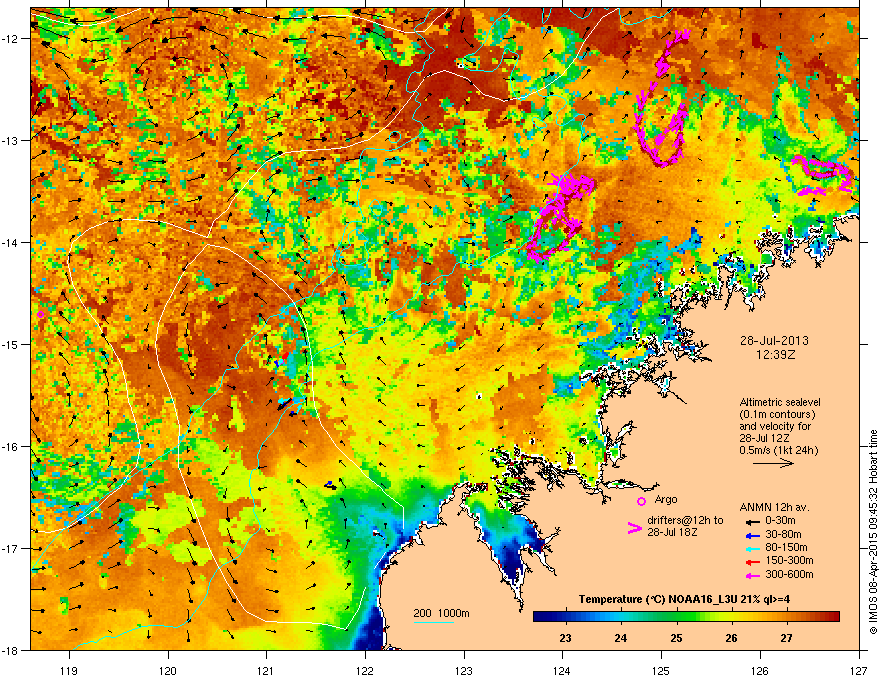Click the black 0-30m arrow legend symbol
Screen dimensions: 880x680
753,522
